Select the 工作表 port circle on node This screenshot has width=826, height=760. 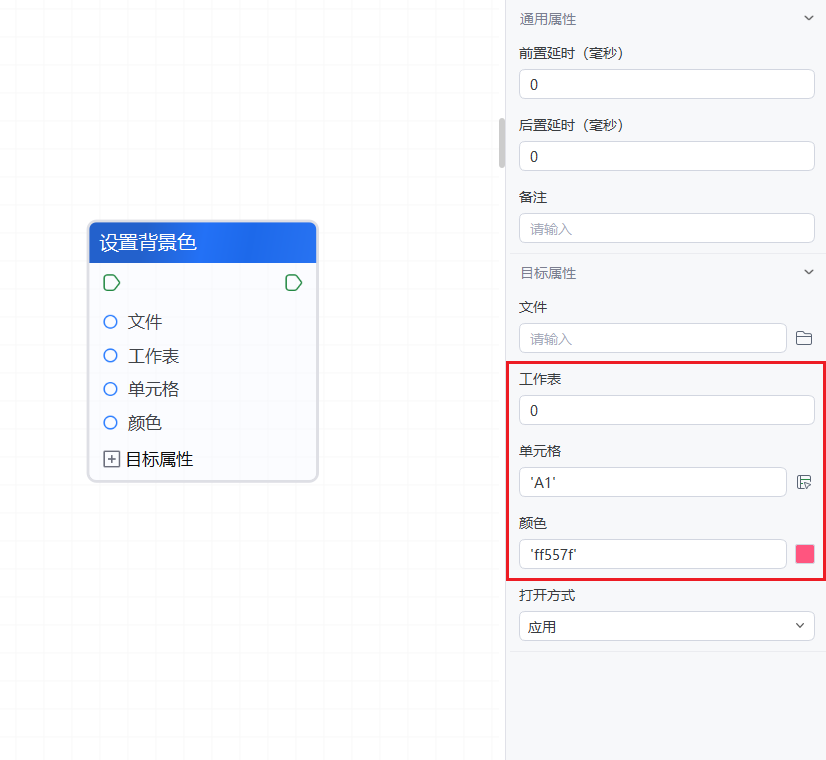pos(111,356)
